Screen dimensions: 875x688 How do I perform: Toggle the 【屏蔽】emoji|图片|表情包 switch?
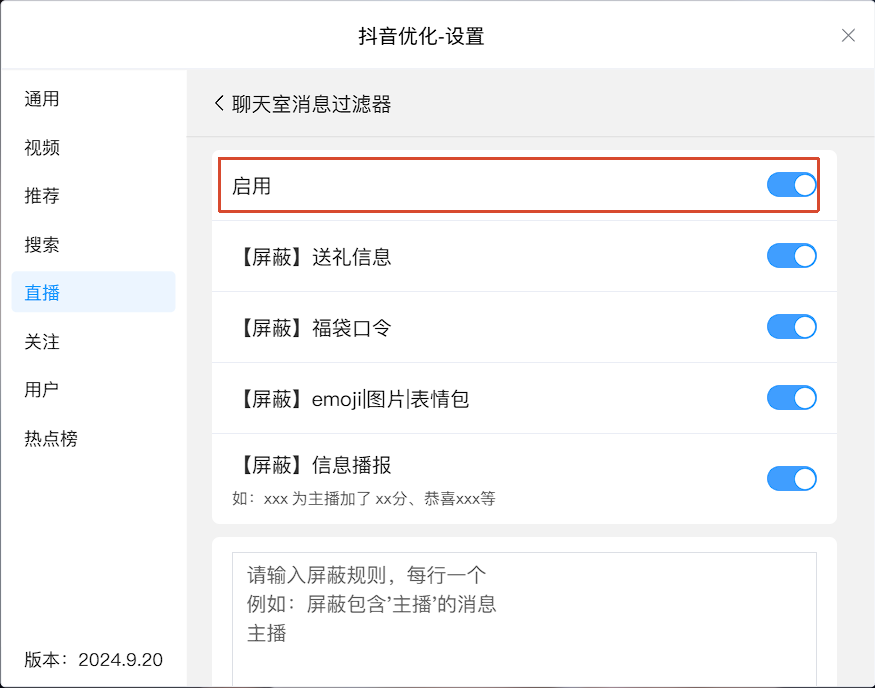(x=791, y=398)
